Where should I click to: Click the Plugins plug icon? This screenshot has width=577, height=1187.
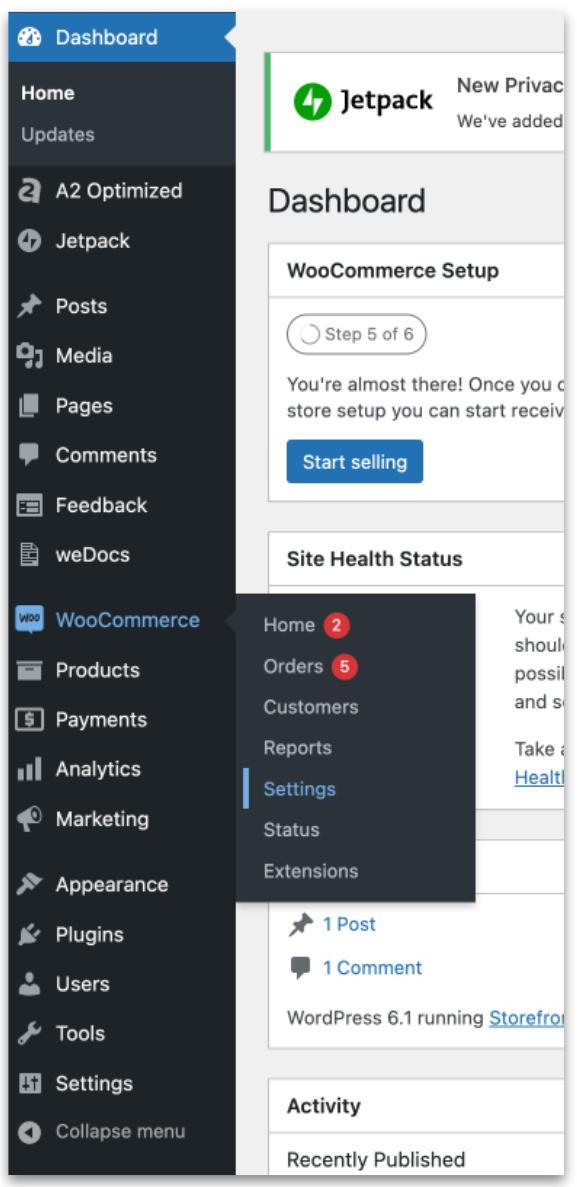click(x=29, y=934)
